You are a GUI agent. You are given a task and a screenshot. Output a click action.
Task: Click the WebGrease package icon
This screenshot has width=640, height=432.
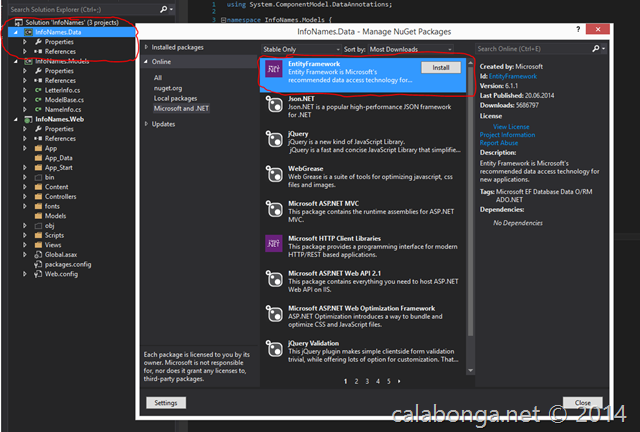click(x=274, y=174)
